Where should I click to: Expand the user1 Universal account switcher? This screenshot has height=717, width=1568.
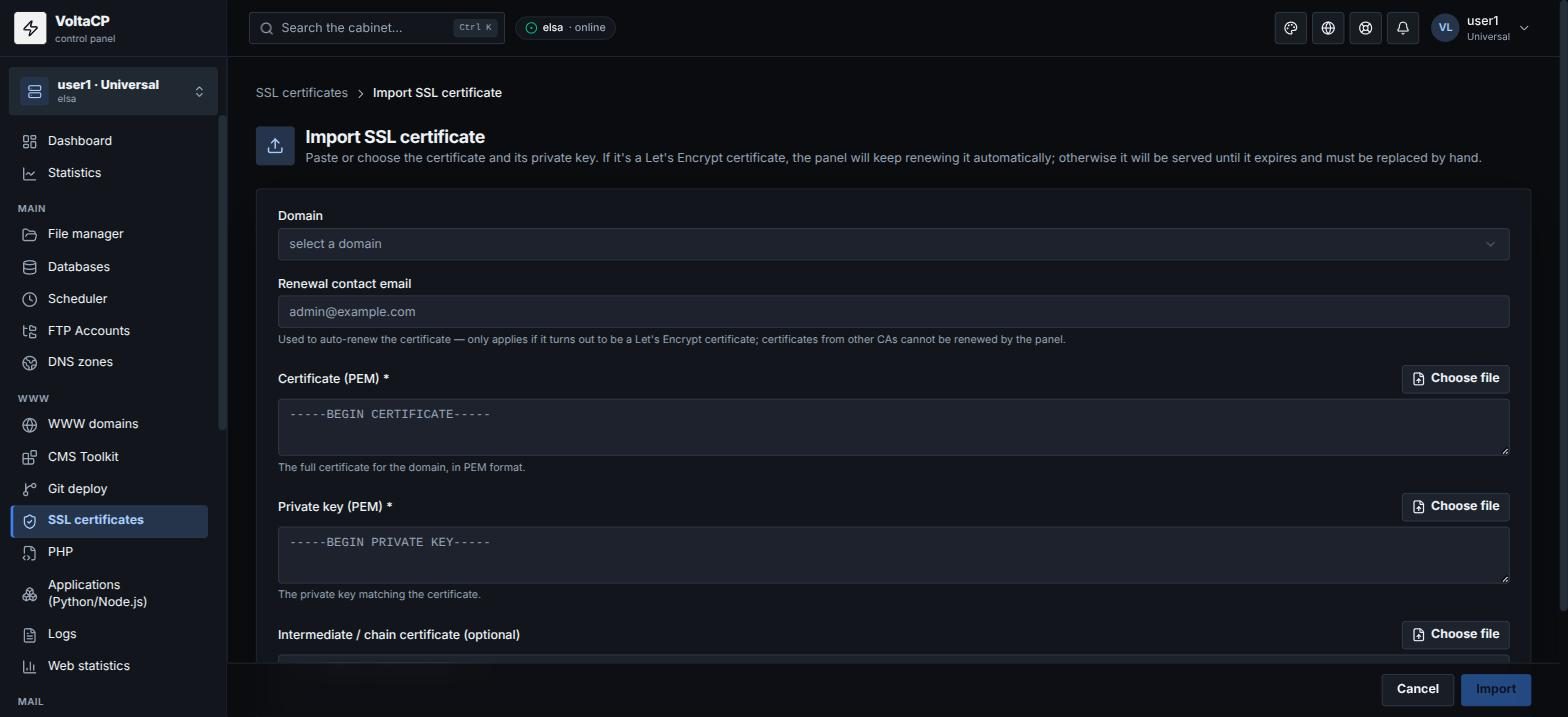[x=113, y=91]
